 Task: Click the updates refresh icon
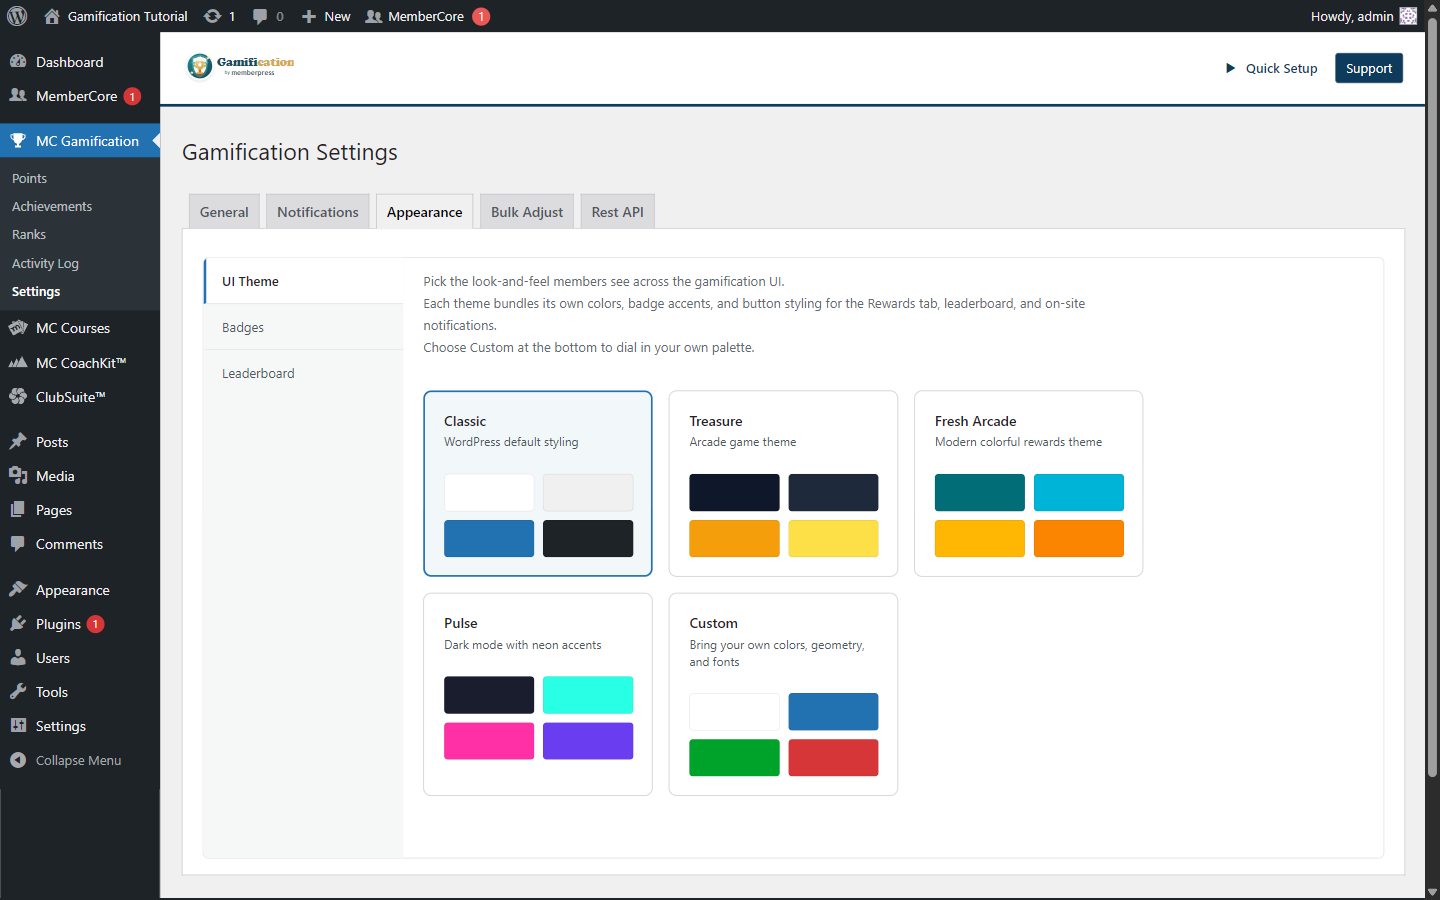click(212, 16)
